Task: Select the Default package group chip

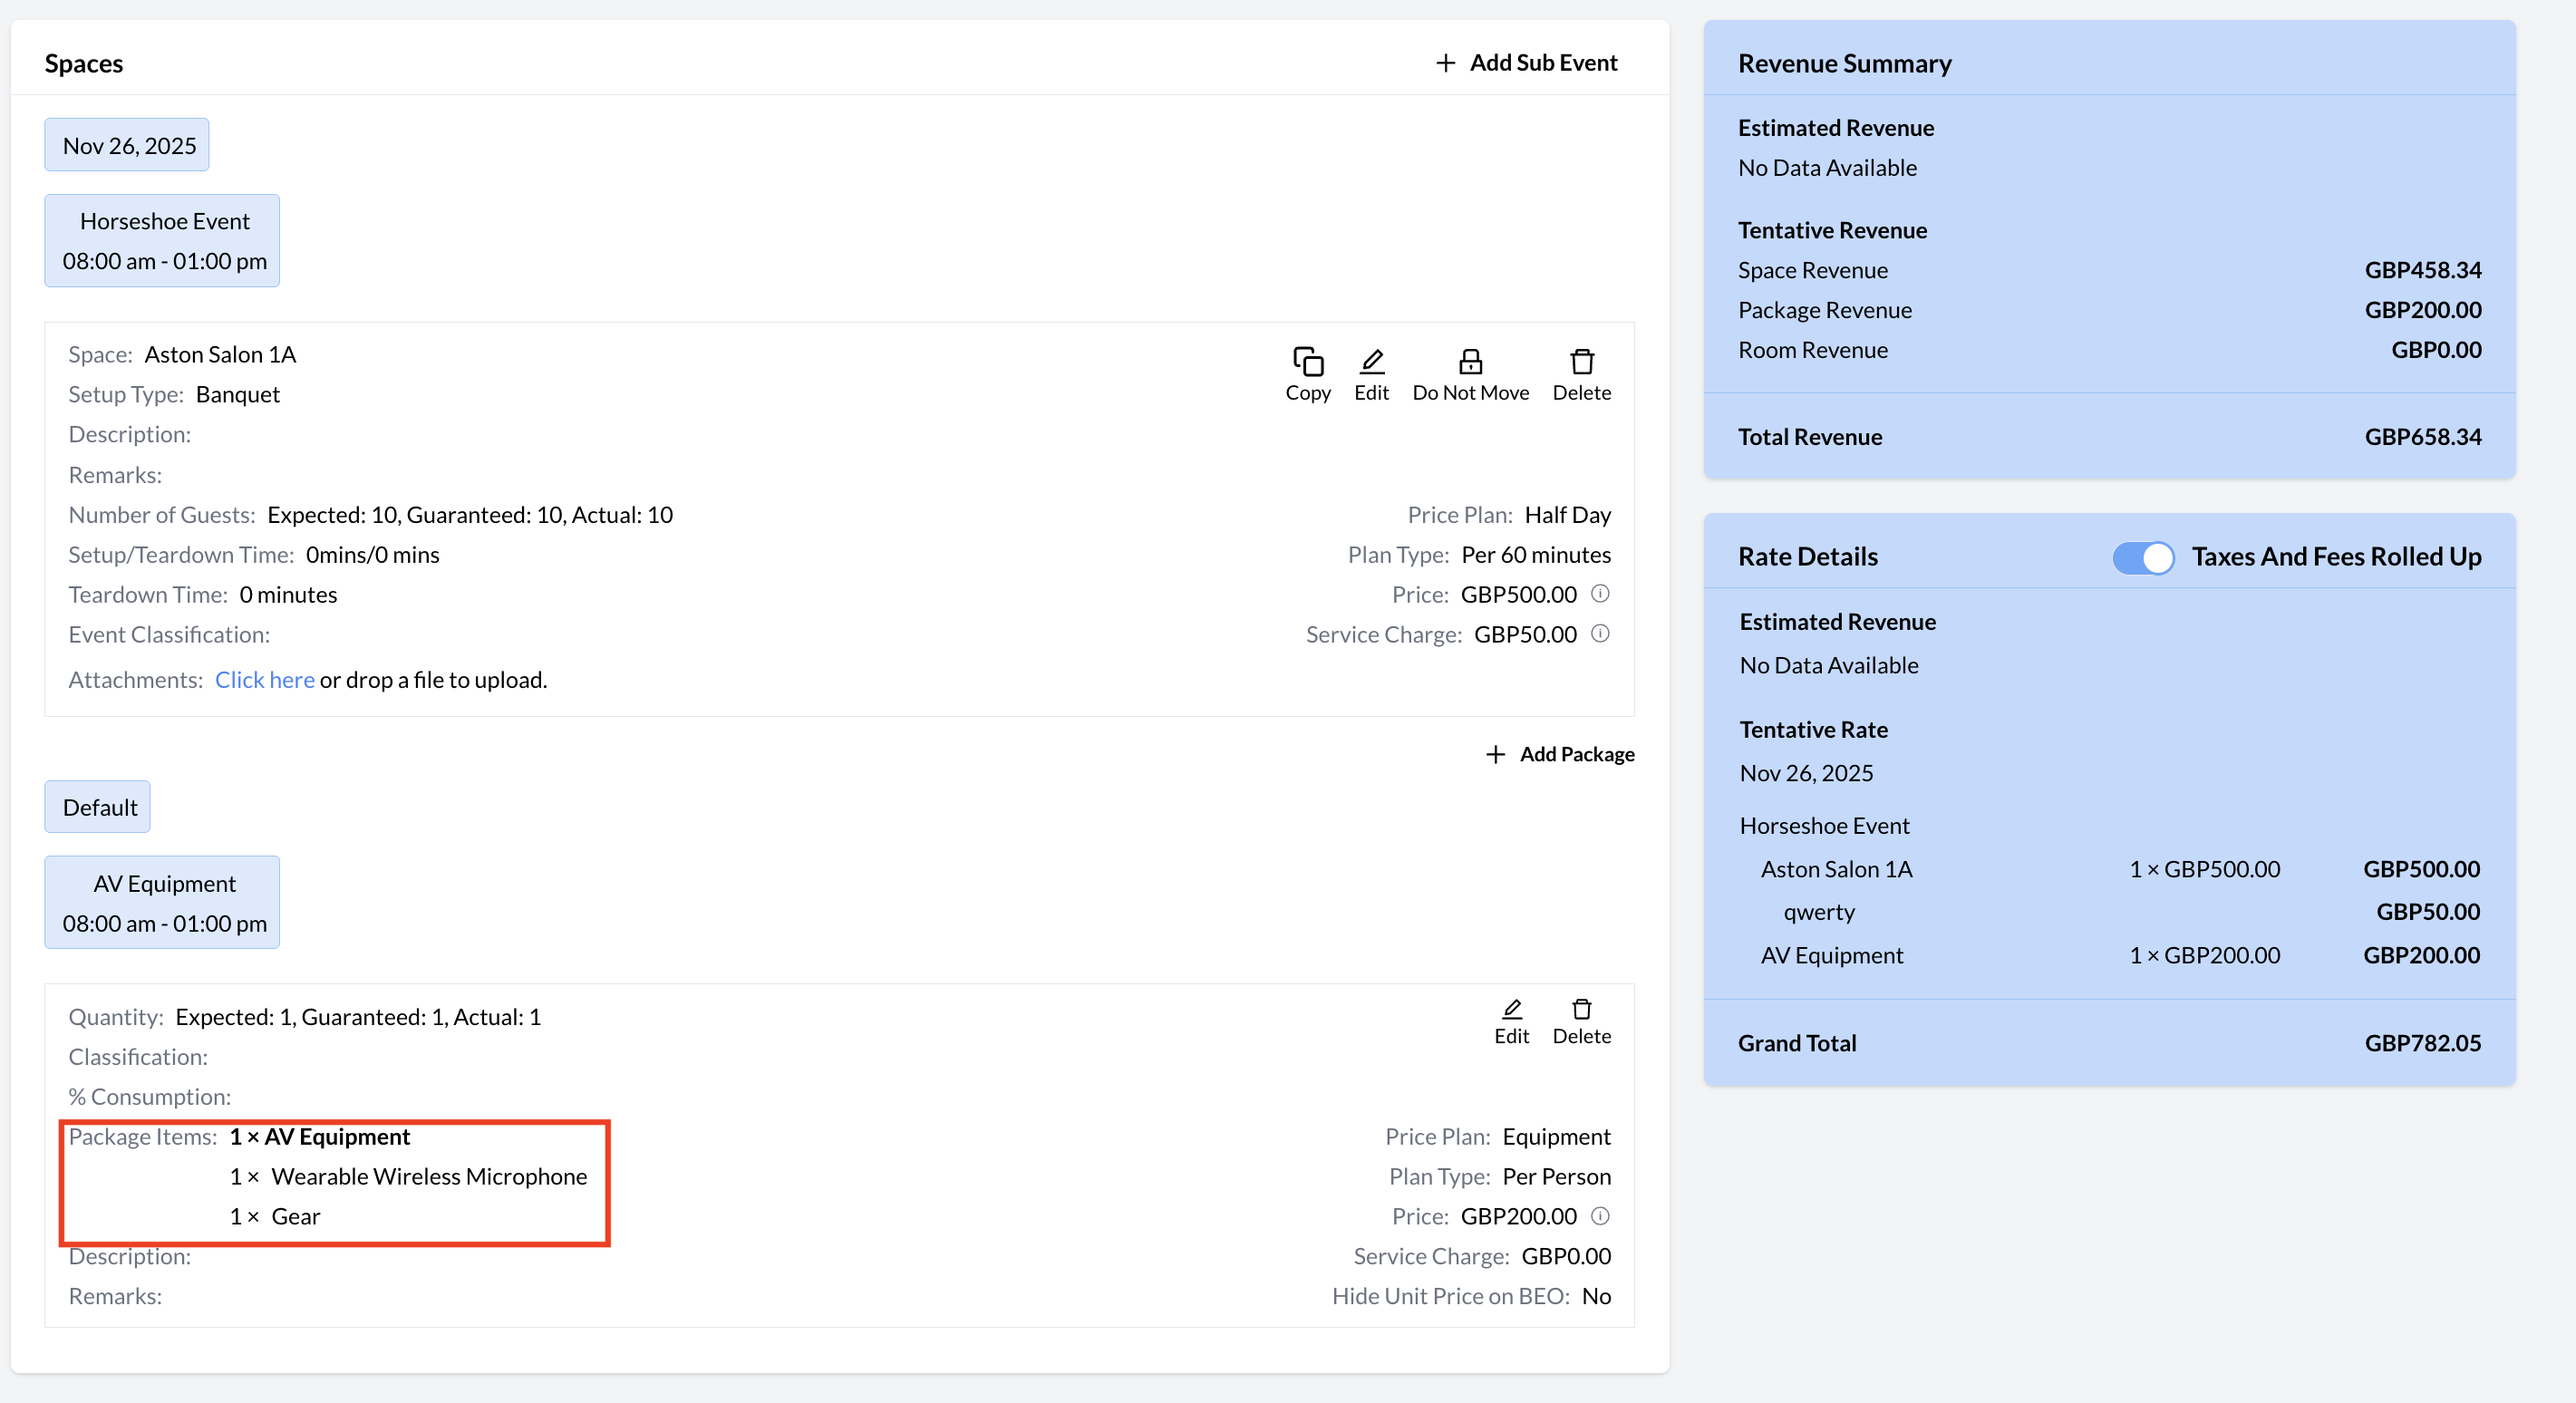Action: [x=99, y=807]
